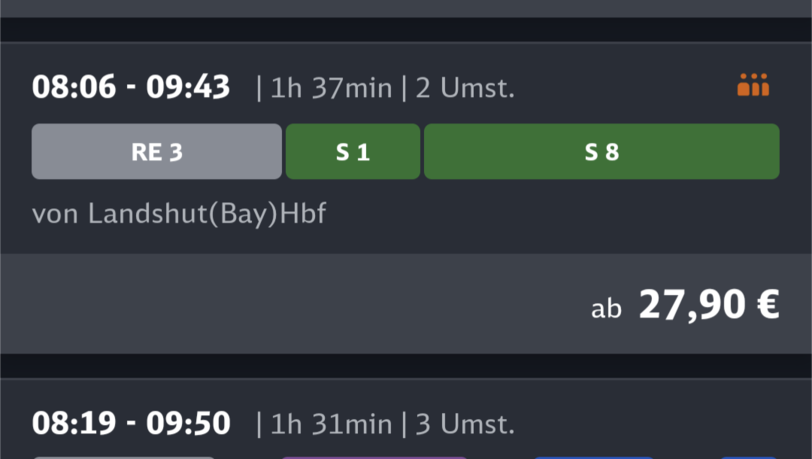Select the gray segment in second connection

pyautogui.click(x=124, y=456)
